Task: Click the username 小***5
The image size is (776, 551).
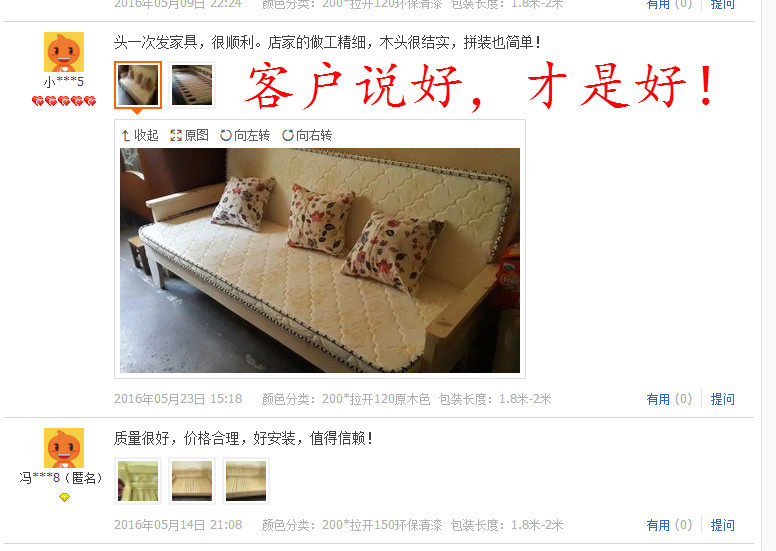Action: [x=64, y=82]
